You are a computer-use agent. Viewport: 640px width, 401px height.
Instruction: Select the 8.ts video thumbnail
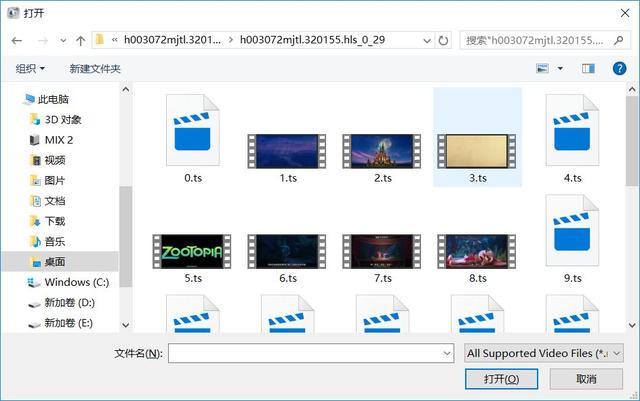pos(476,251)
